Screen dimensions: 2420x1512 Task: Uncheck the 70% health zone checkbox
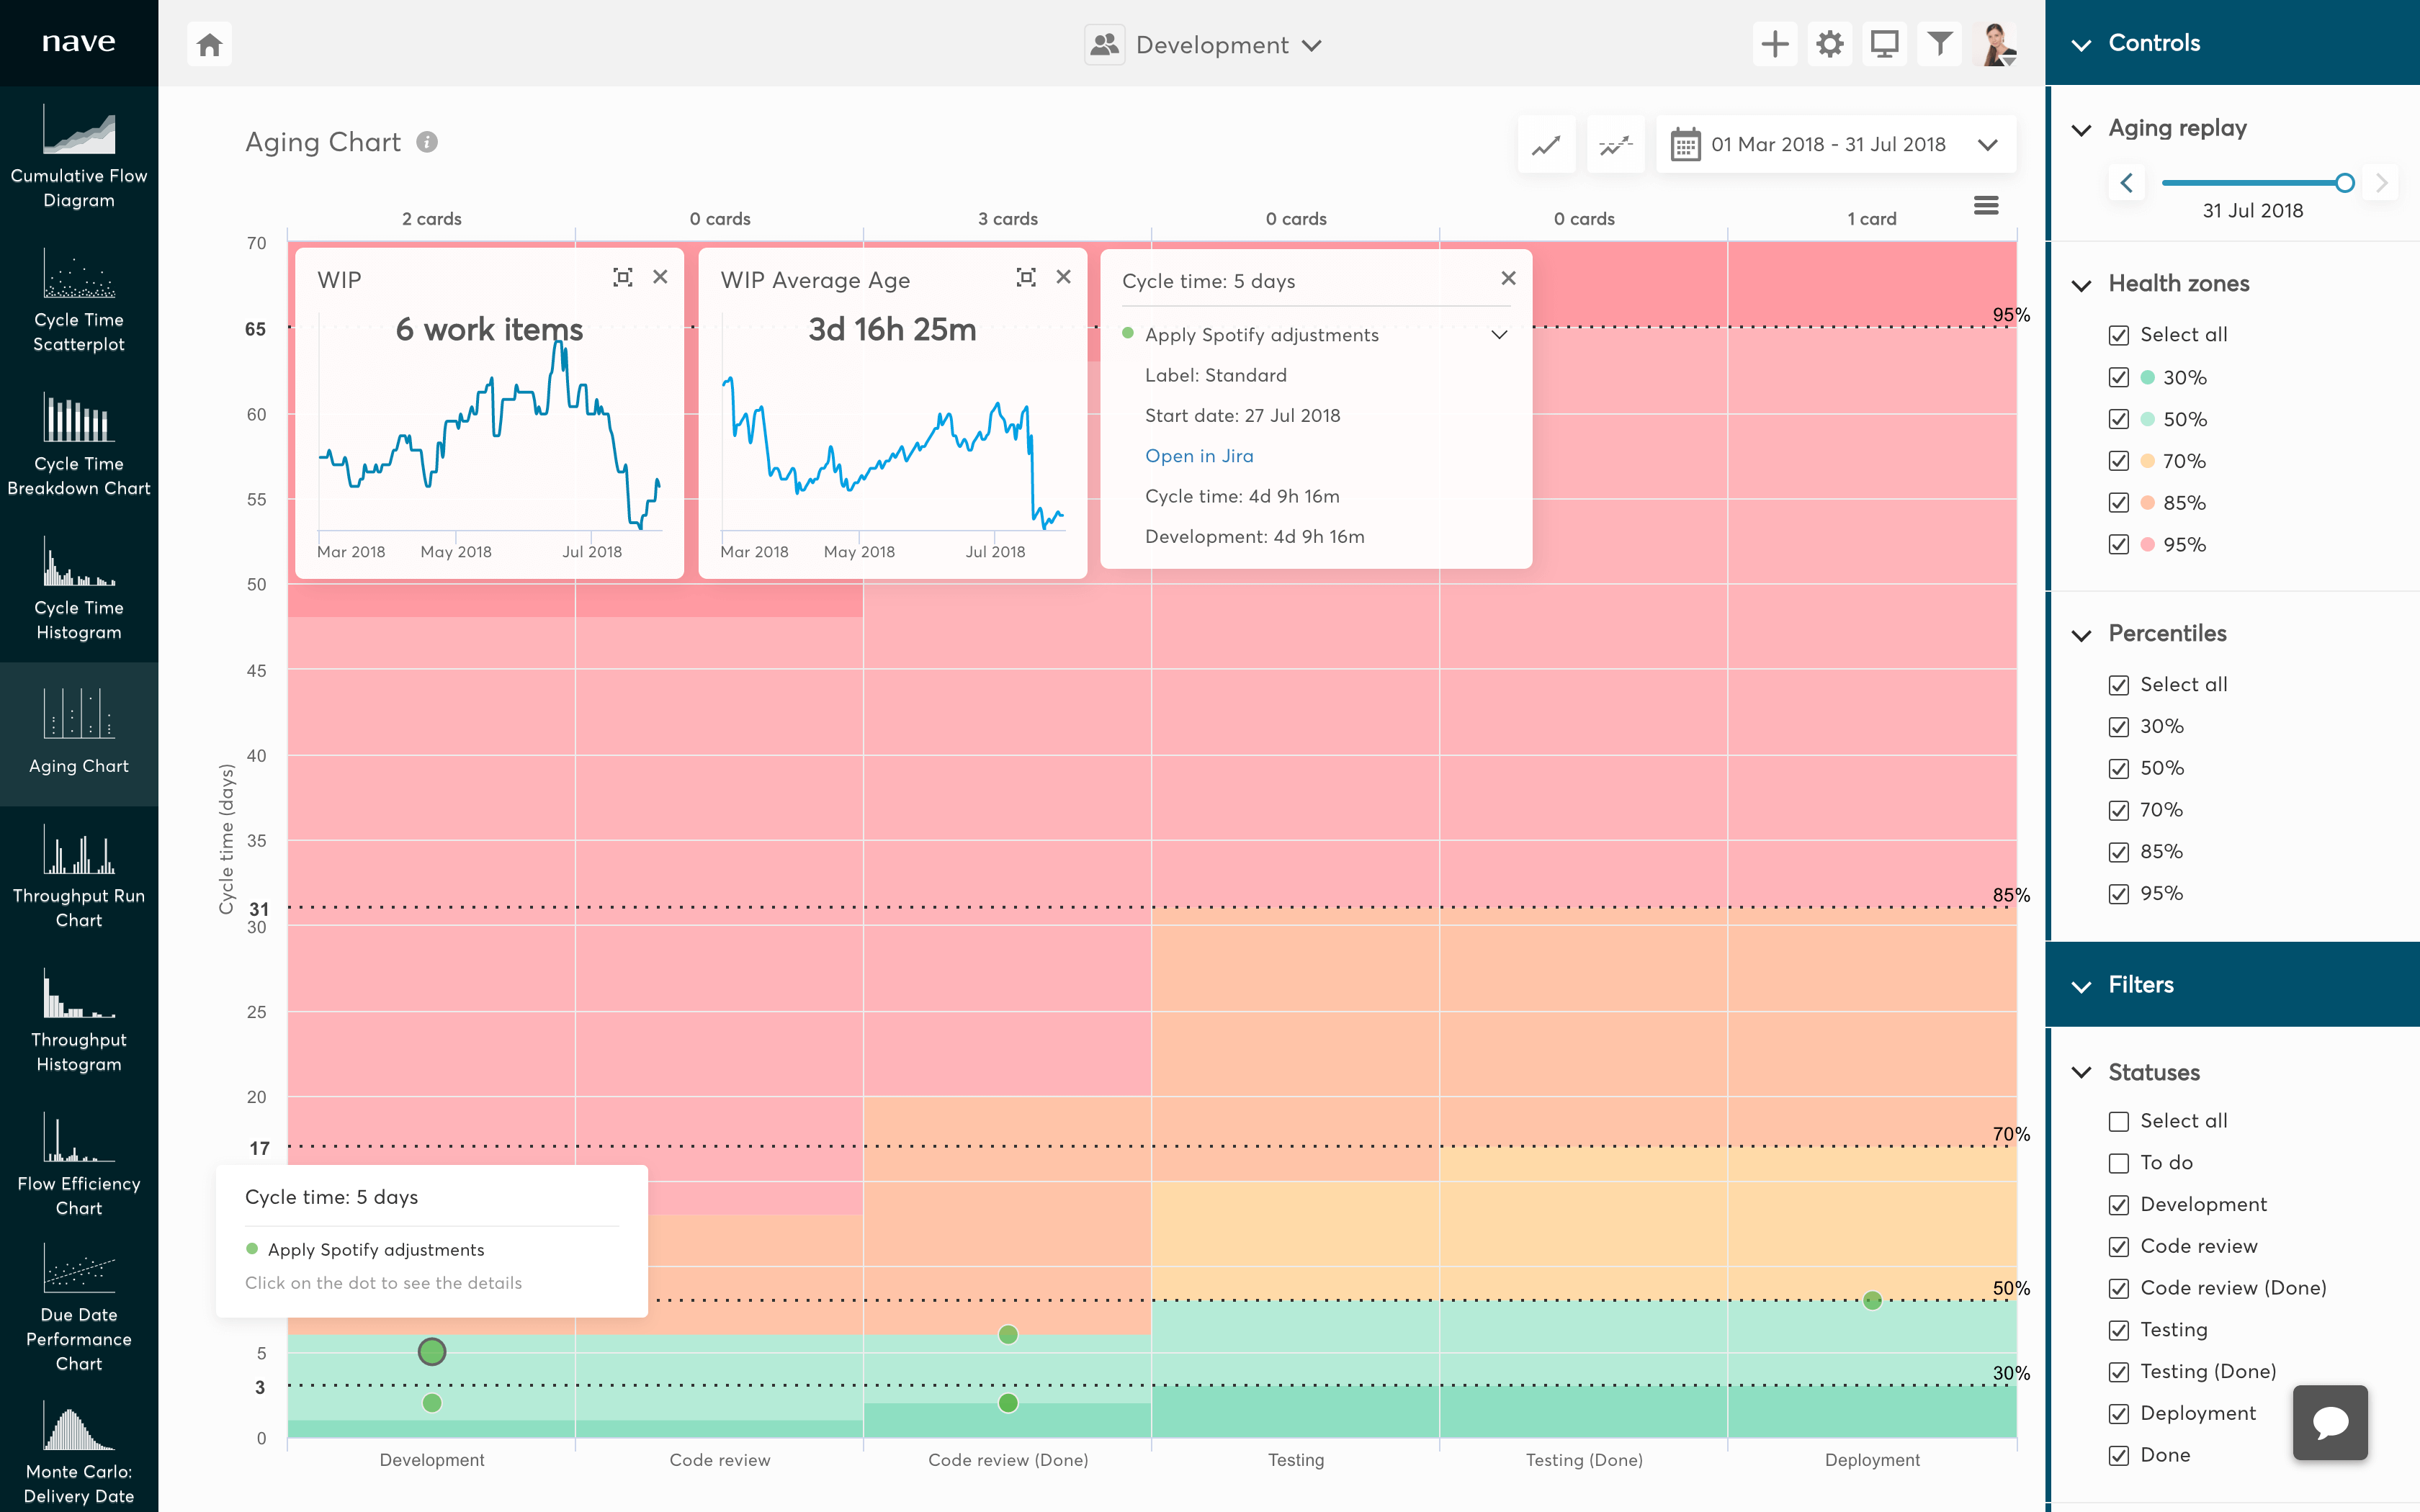click(x=2118, y=461)
